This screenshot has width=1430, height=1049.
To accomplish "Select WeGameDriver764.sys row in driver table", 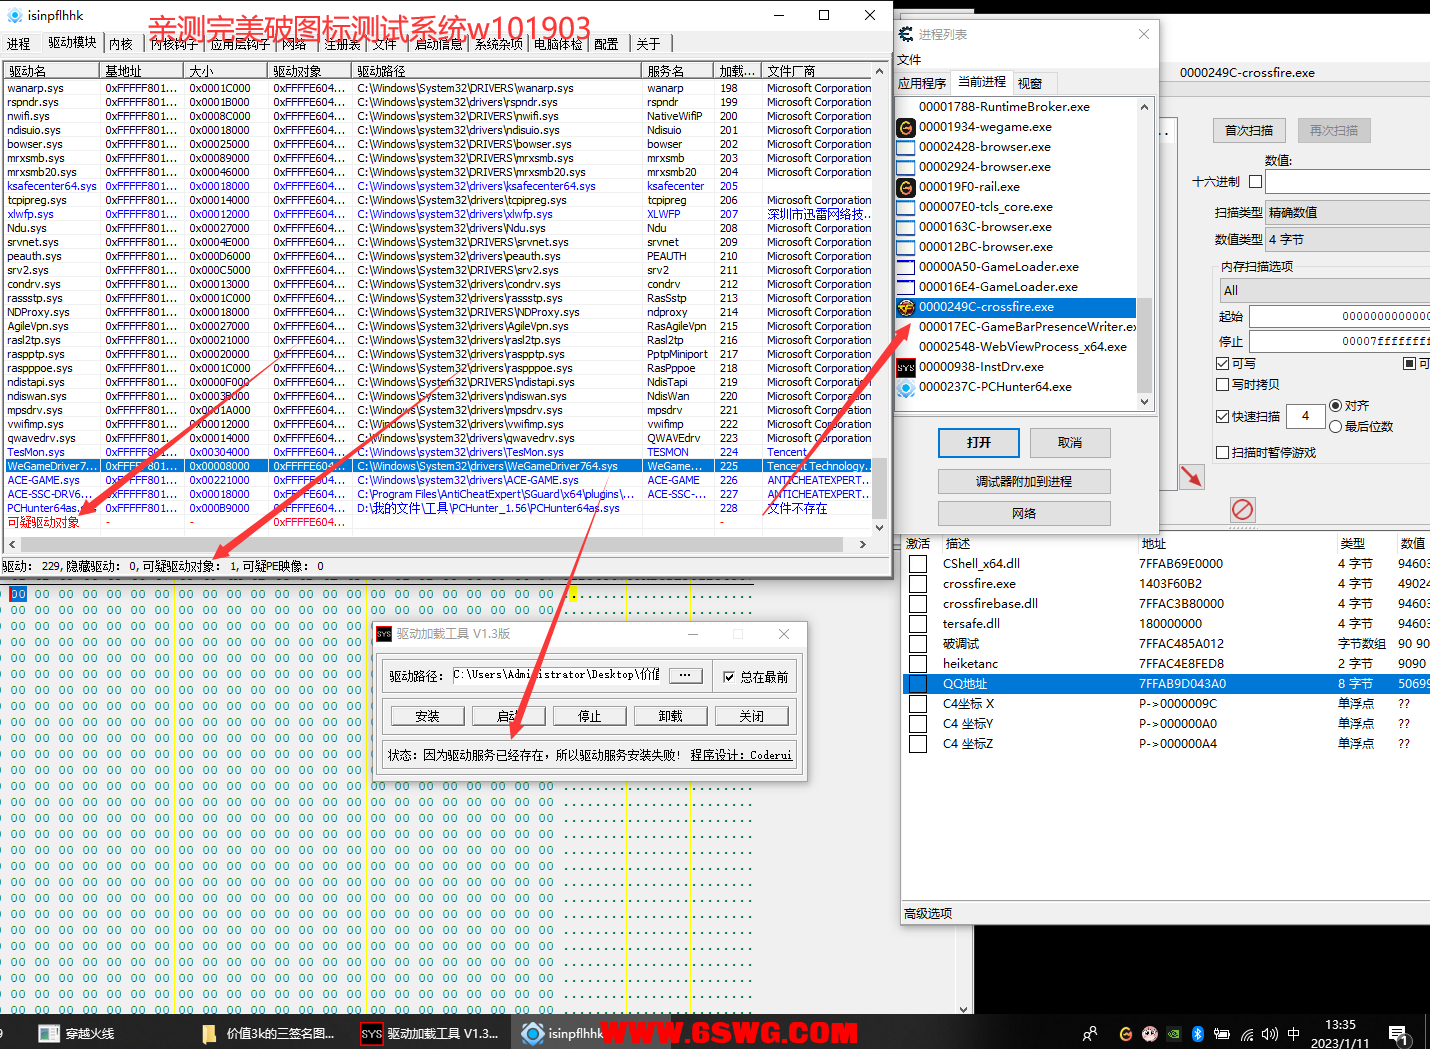I will pos(438,466).
